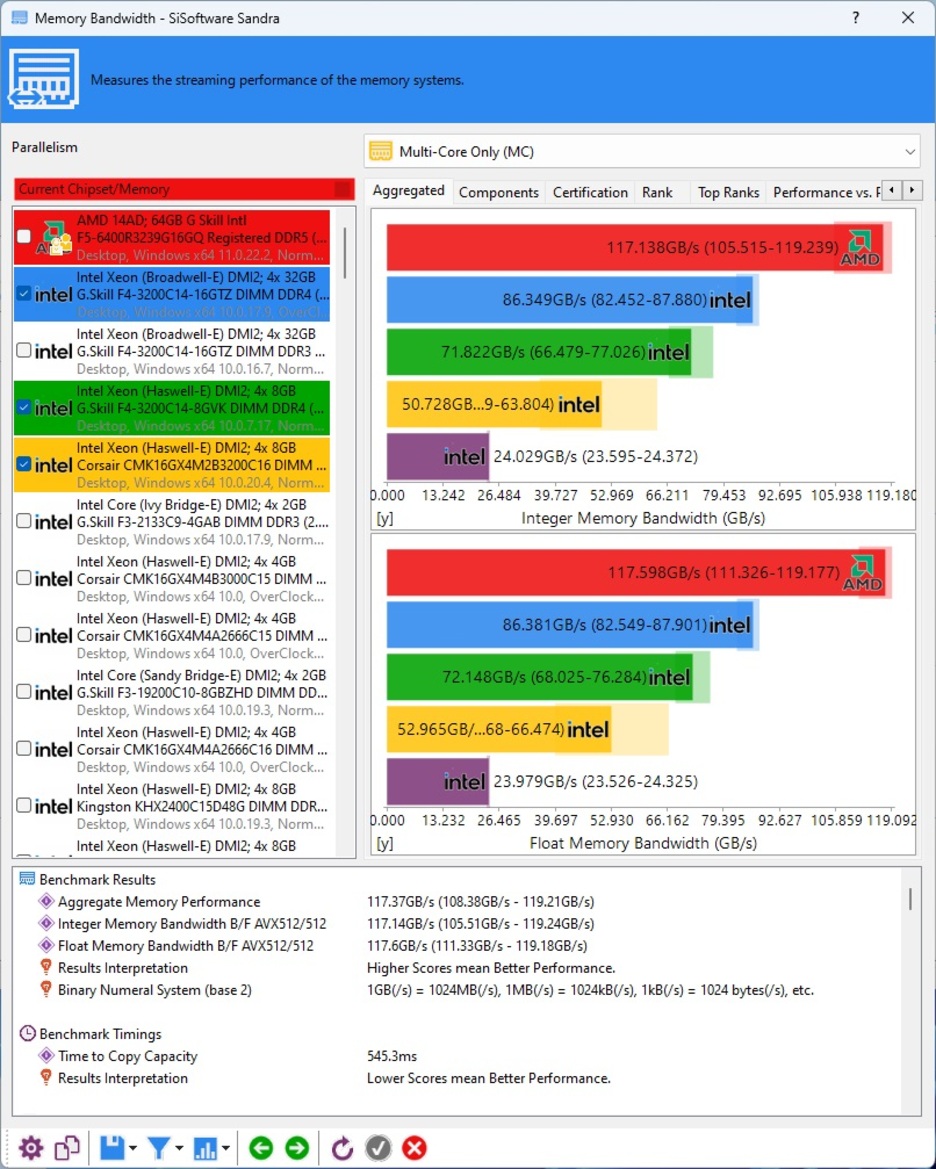
Task: Uncheck Broadwell-E F4-3200C14-16GTZ DDR4 blue entry
Action: [24, 293]
